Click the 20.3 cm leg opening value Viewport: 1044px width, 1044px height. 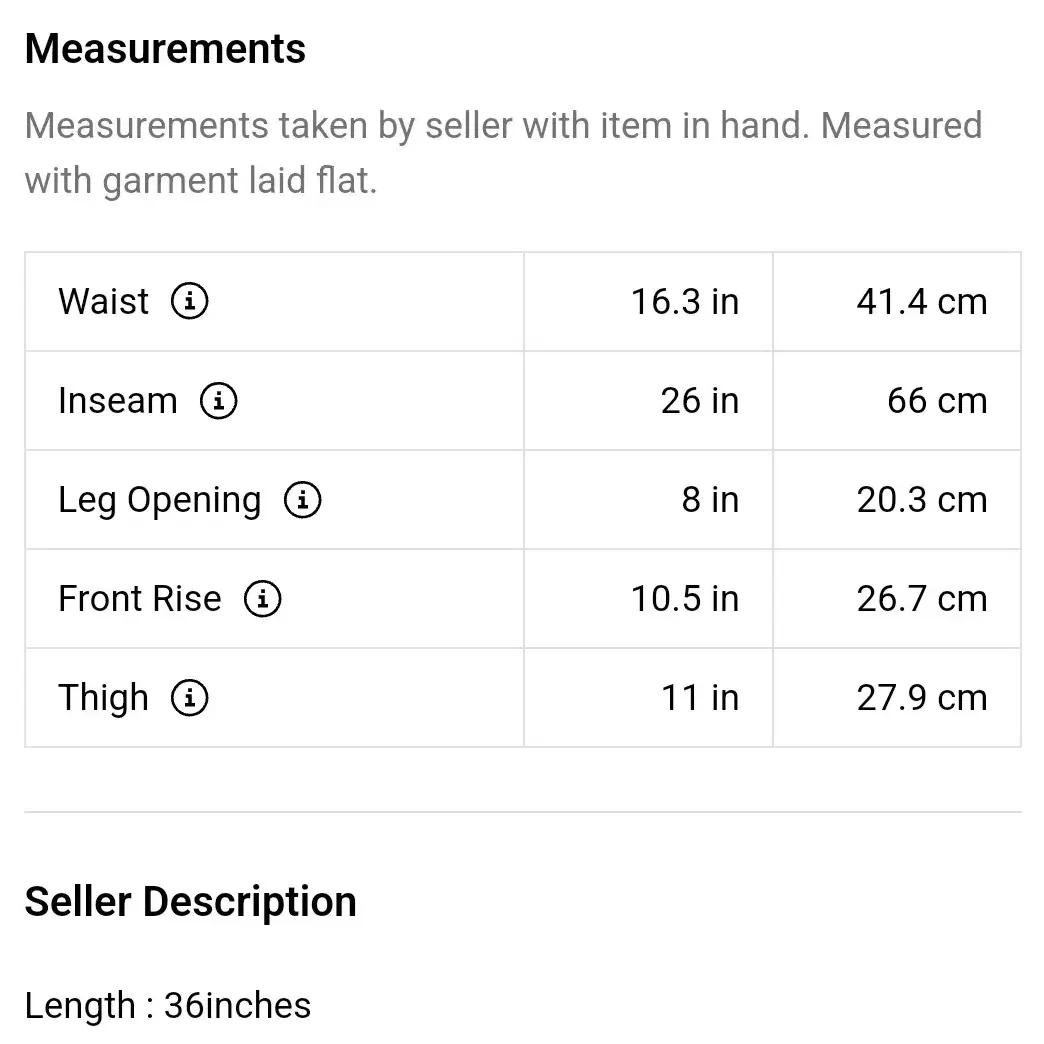922,499
